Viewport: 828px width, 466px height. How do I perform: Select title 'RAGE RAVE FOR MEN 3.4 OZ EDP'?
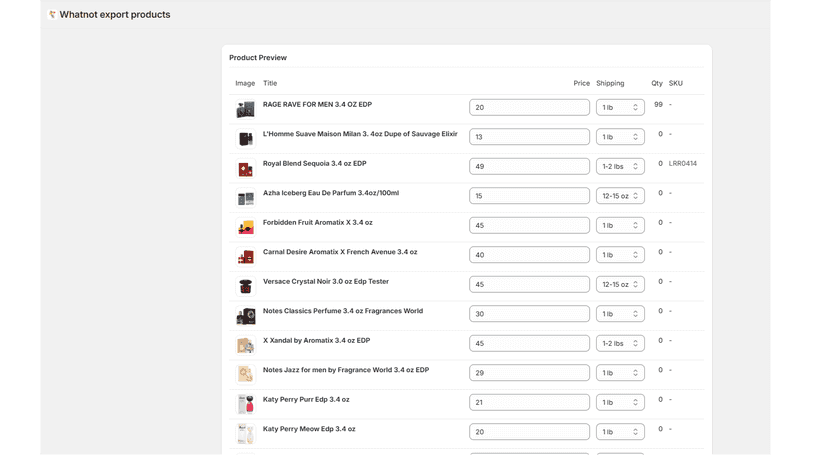pyautogui.click(x=317, y=105)
